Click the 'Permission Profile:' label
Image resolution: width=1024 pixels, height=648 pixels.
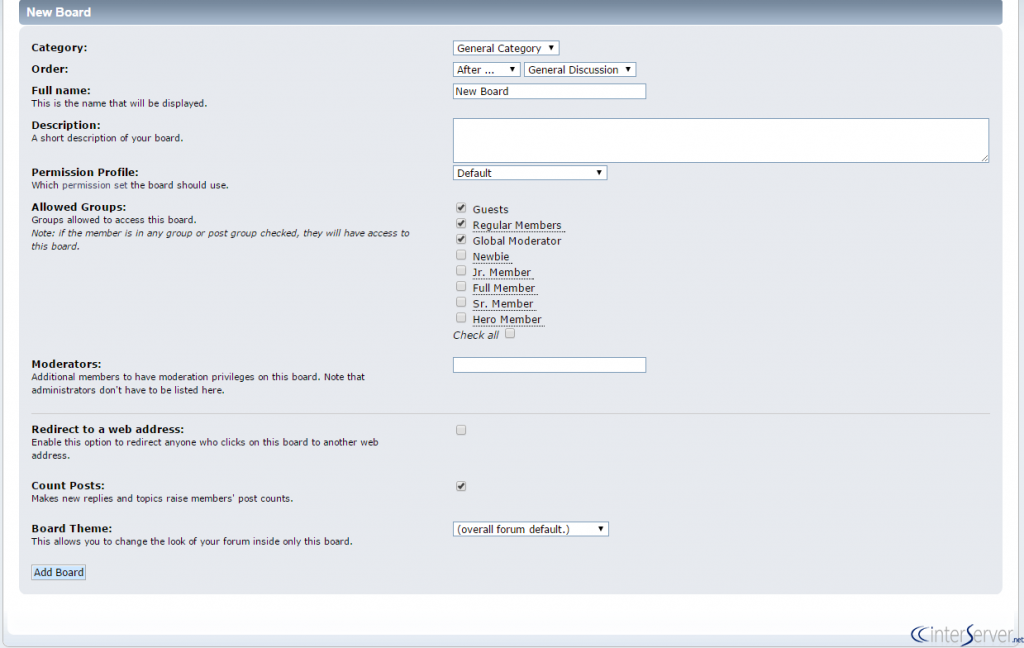[85, 172]
